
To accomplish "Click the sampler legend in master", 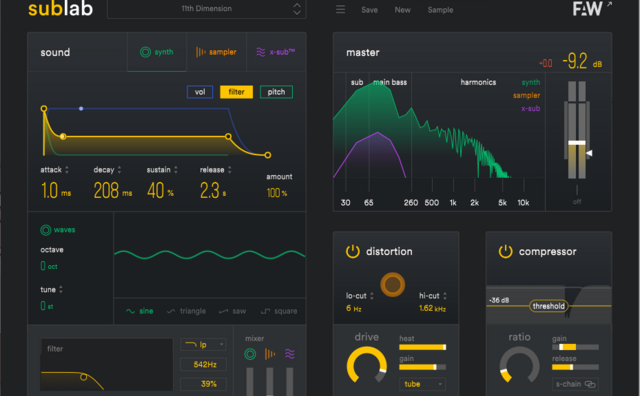I will [527, 96].
